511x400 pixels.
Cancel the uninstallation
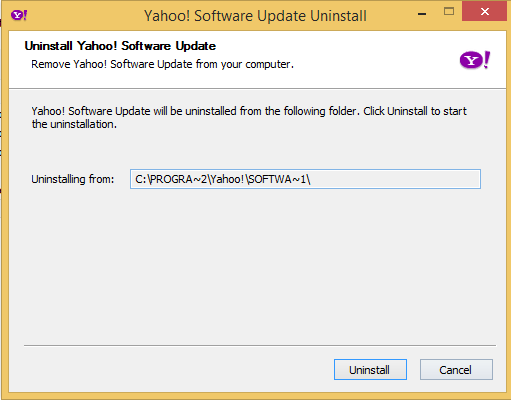pos(456,369)
